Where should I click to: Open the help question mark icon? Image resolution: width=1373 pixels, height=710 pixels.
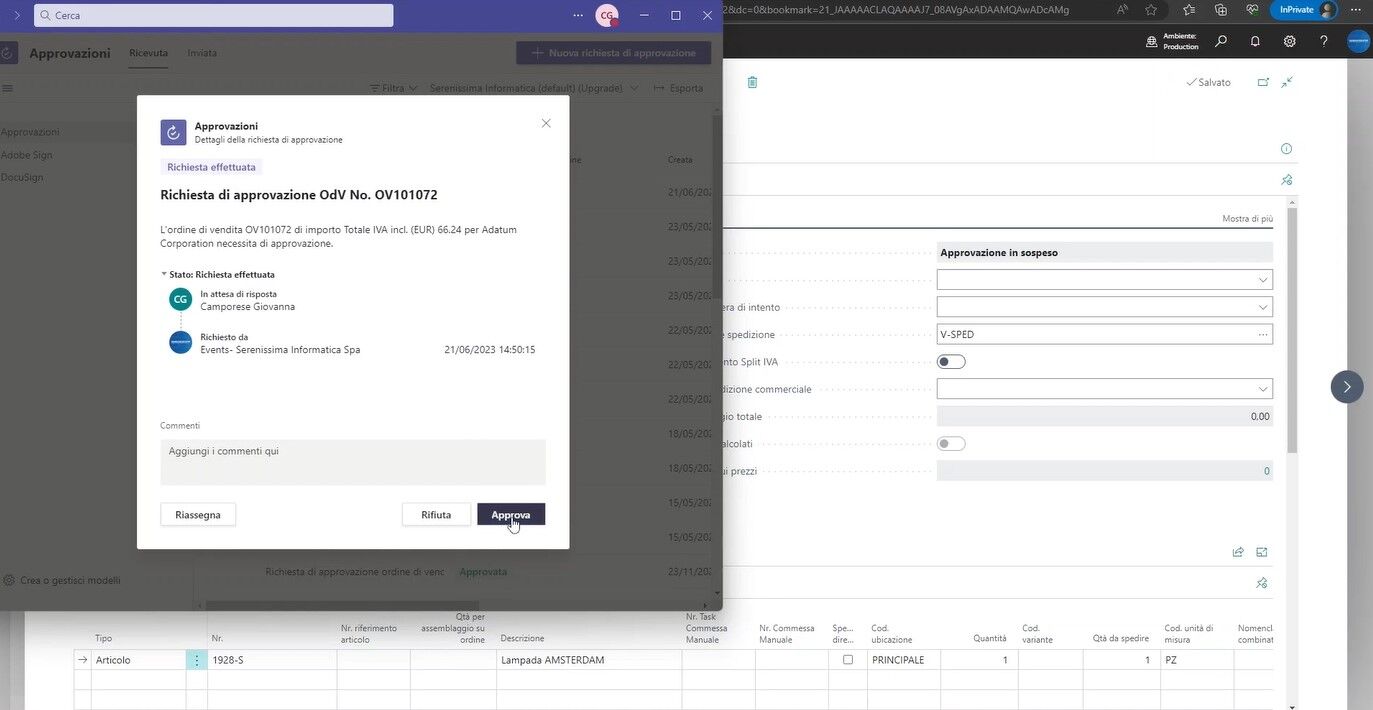[1323, 41]
